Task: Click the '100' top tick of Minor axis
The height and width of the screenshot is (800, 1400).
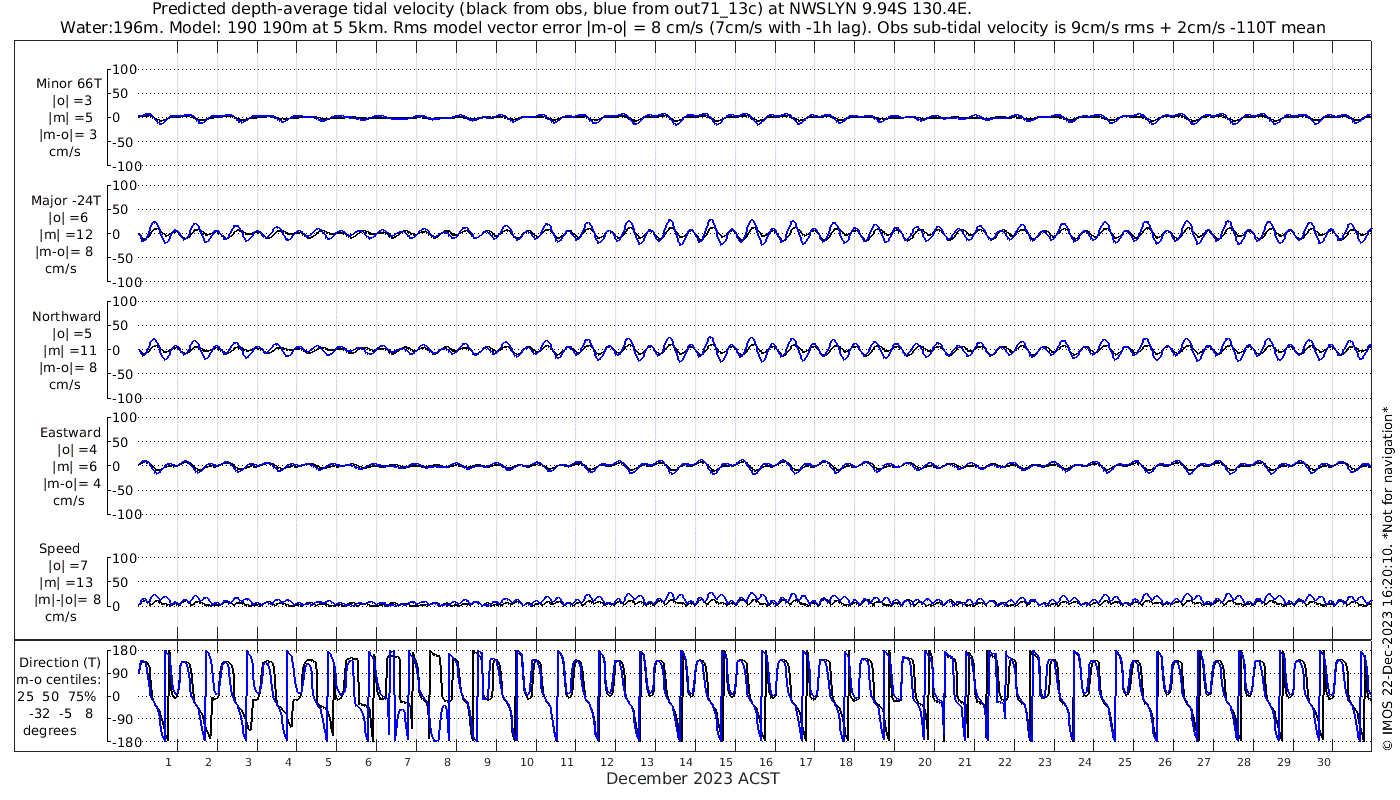Action: (124, 69)
